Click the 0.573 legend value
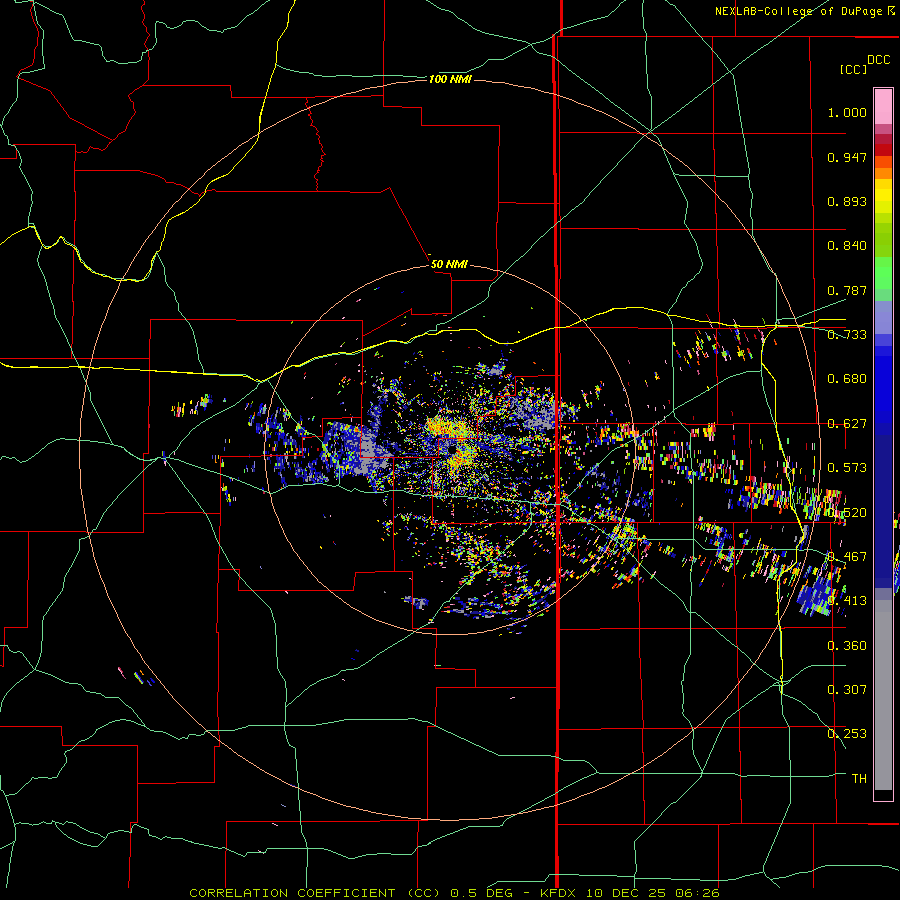The image size is (900, 900). click(847, 468)
